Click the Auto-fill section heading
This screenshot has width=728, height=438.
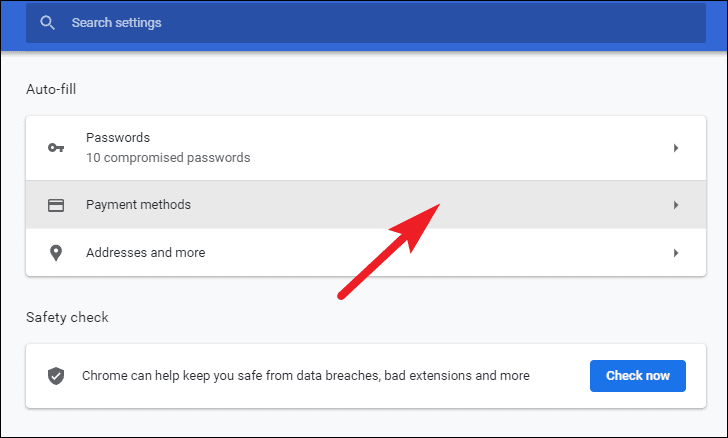pos(51,89)
